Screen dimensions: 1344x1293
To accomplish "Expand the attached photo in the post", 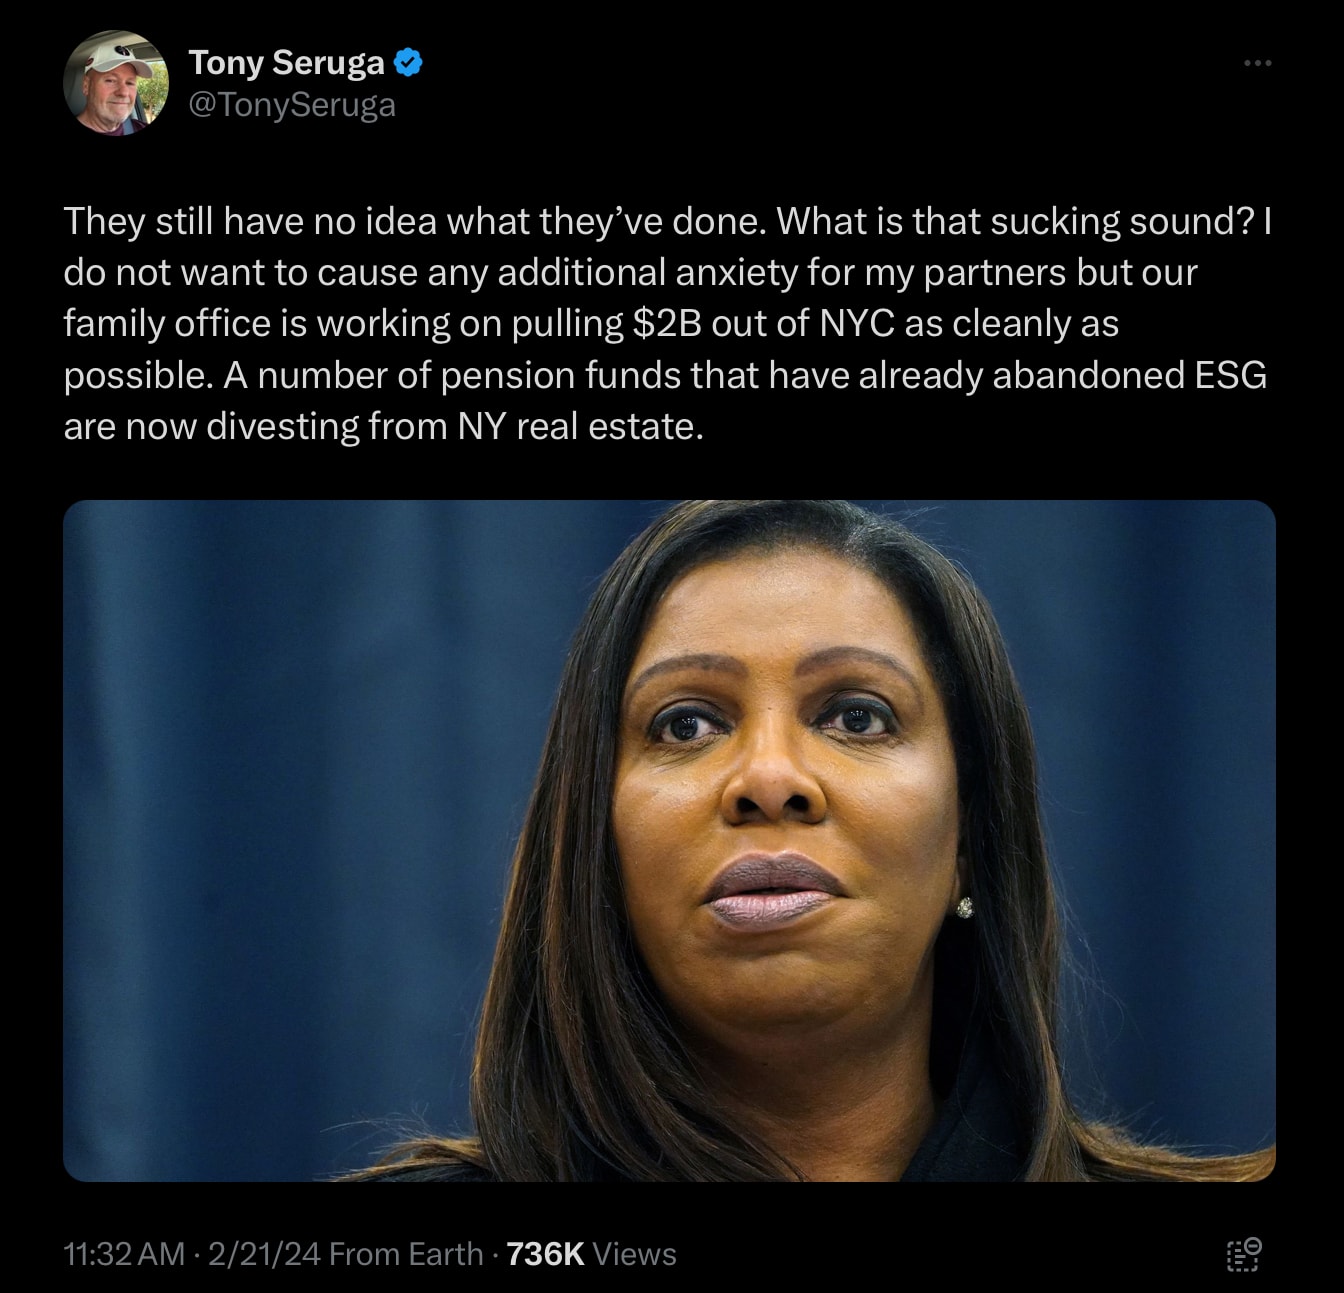I will pos(669,840).
